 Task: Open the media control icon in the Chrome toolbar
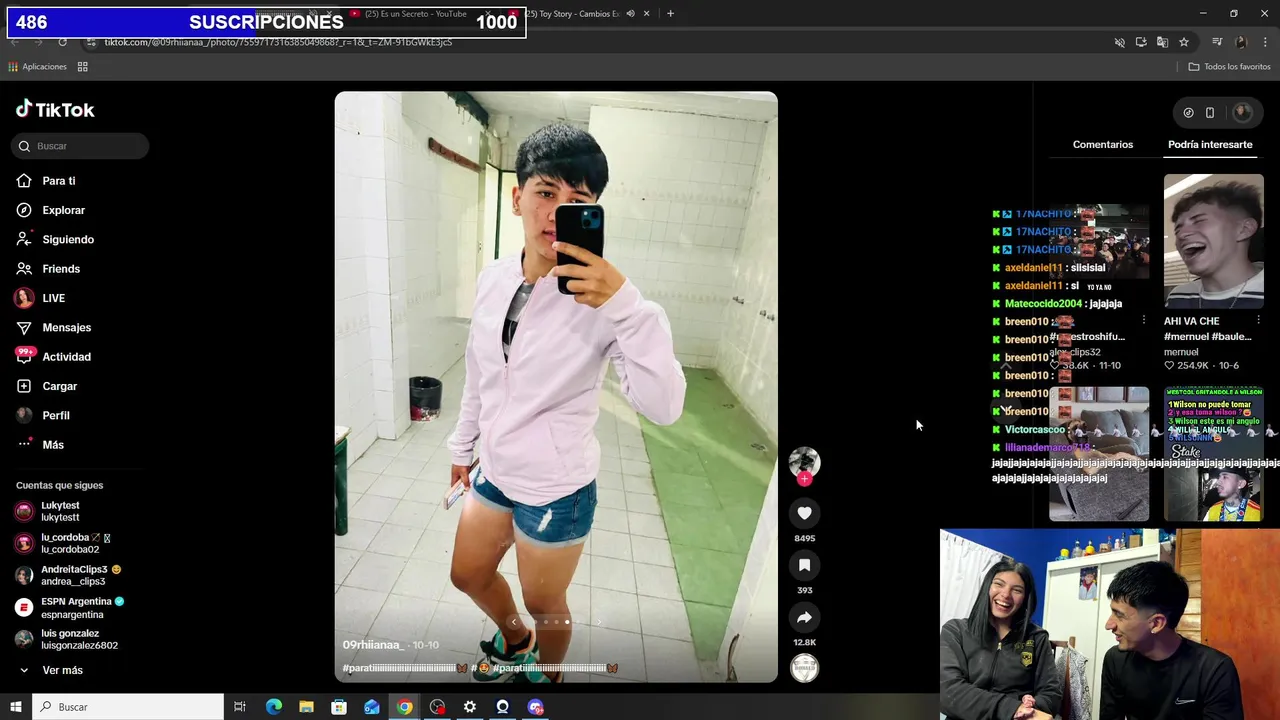coord(1217,42)
